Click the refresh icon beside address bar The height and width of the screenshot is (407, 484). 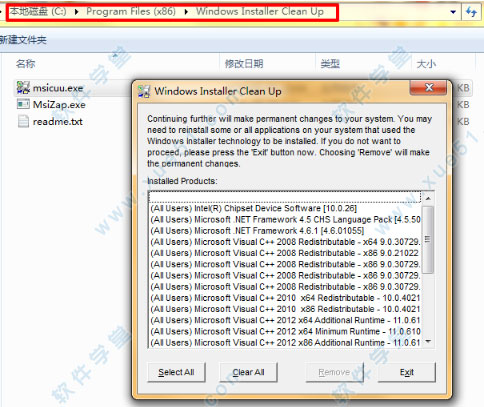click(x=471, y=12)
